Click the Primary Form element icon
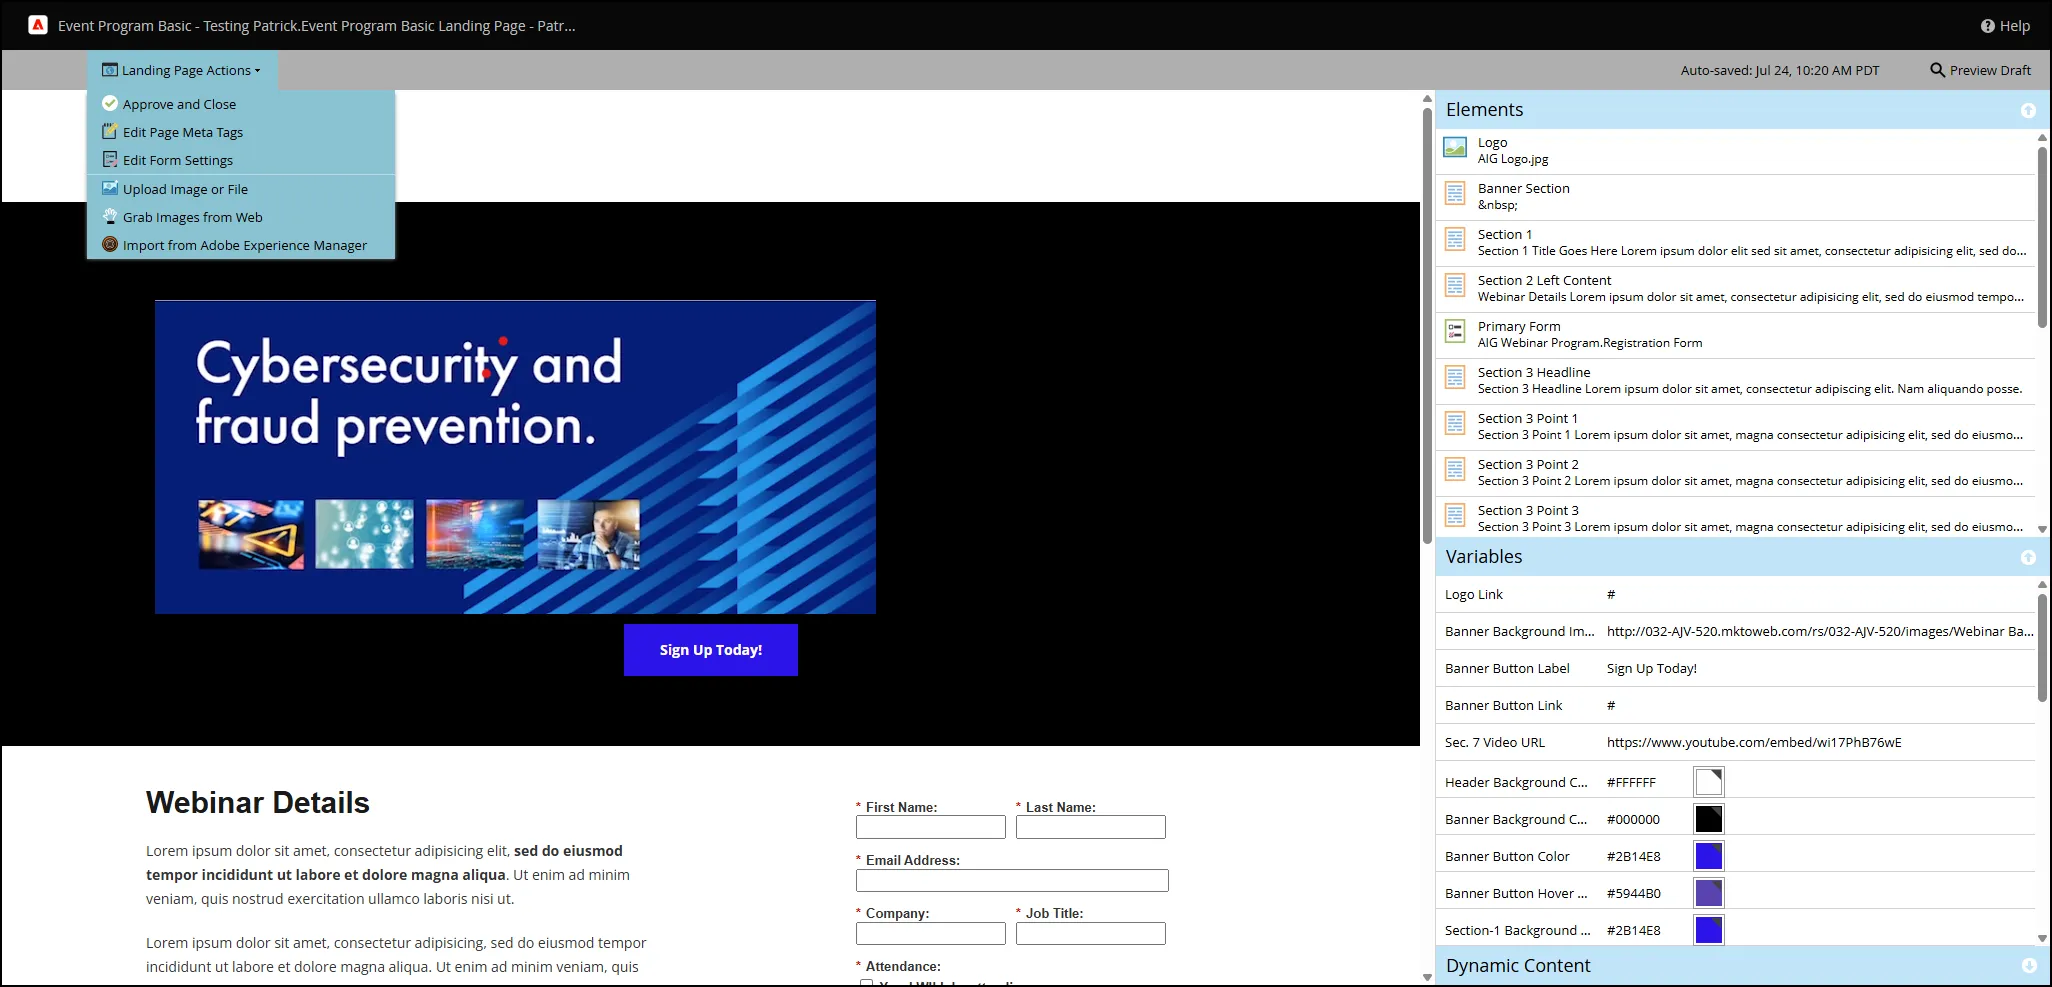The height and width of the screenshot is (987, 2052). pyautogui.click(x=1455, y=332)
